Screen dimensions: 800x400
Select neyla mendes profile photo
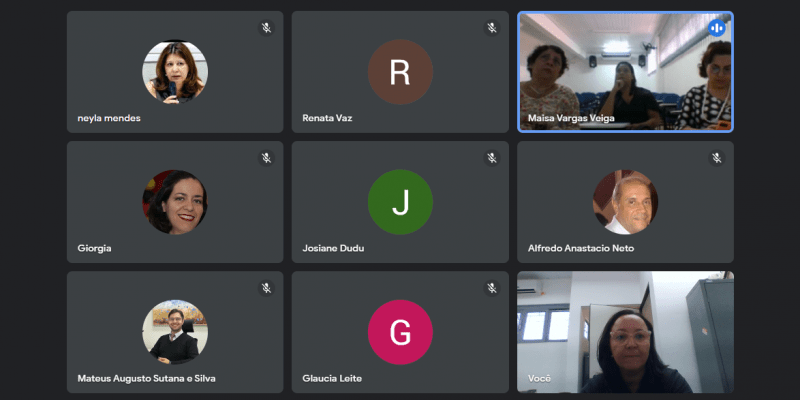click(x=175, y=72)
